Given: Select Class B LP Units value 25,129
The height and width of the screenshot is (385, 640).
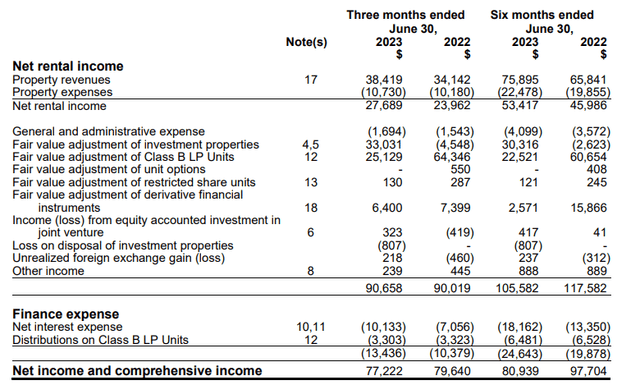Looking at the screenshot, I should 384,157.
